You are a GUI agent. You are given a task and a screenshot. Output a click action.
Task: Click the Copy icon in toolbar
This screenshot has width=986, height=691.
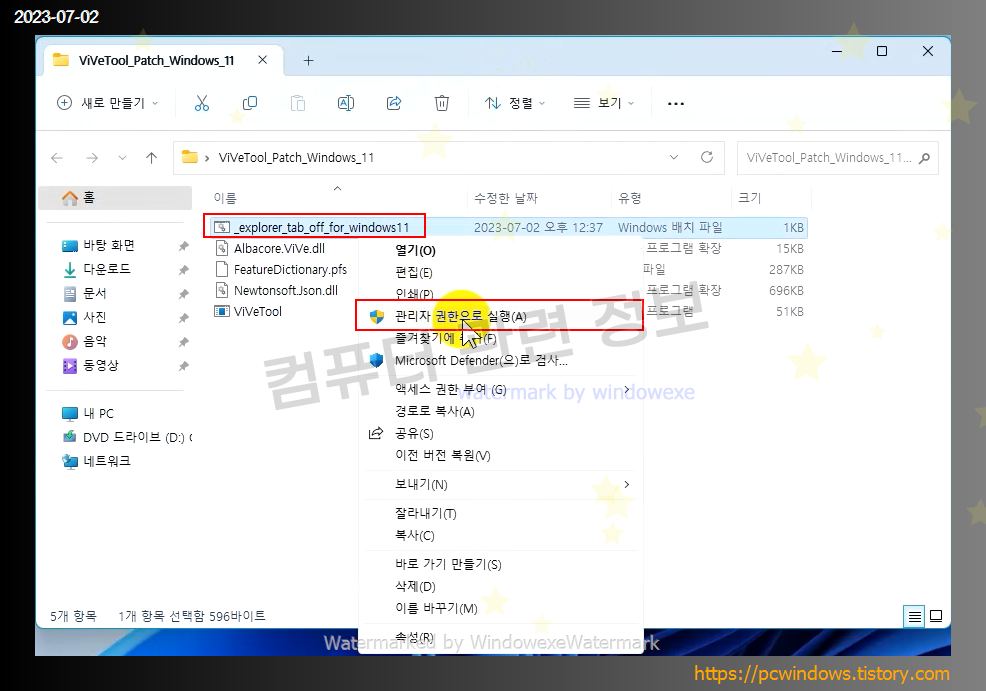[x=250, y=103]
